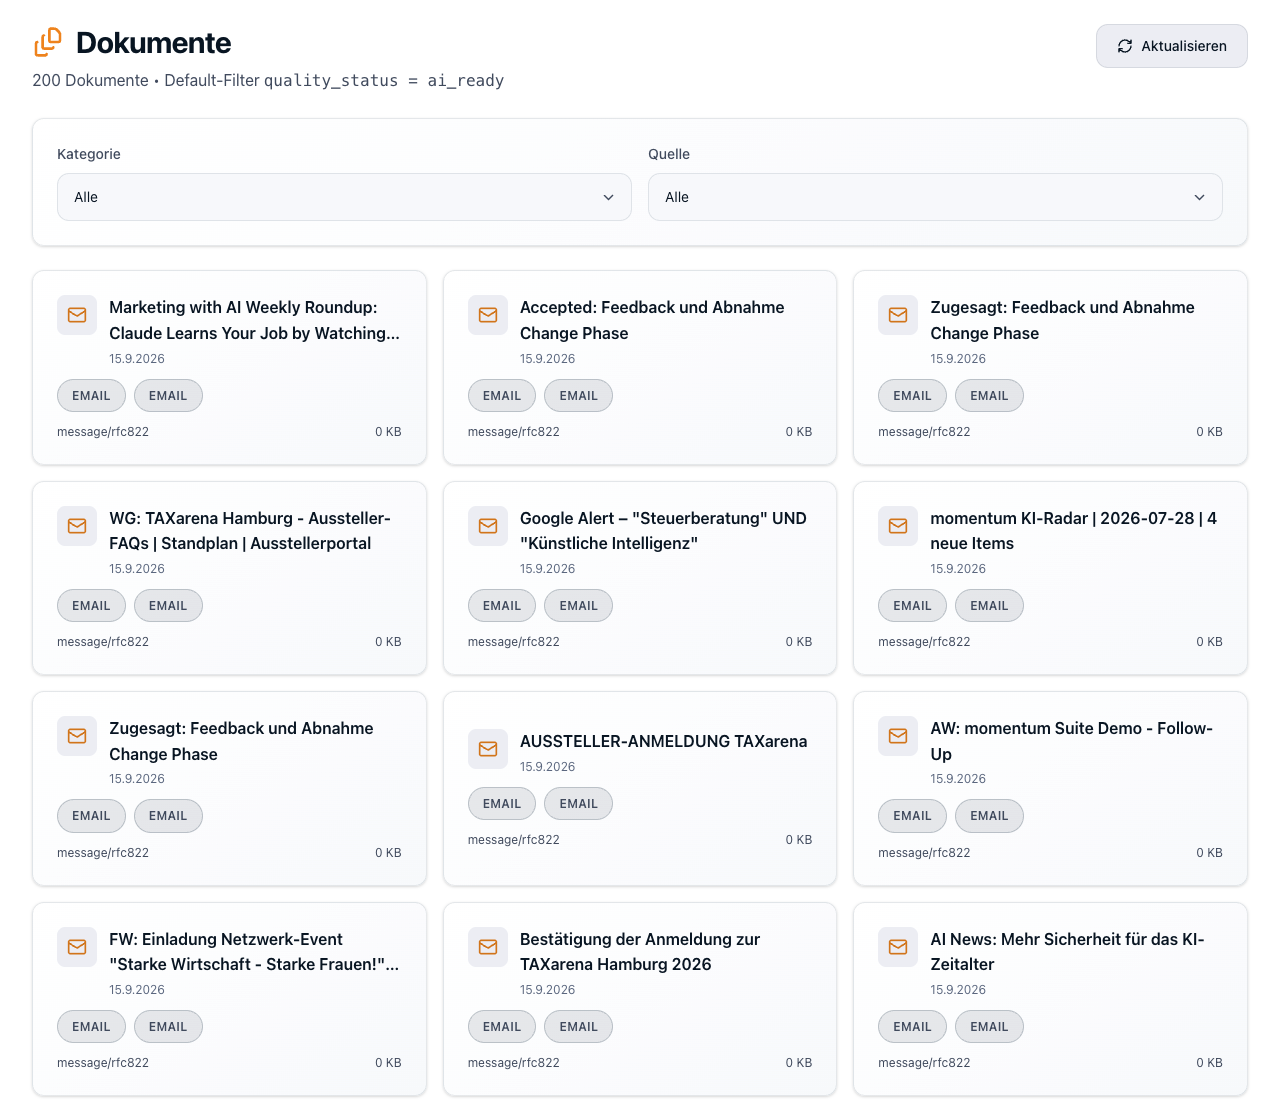Click the envelope icon beside Google Alert Steuerberatung
The height and width of the screenshot is (1106, 1272).
[x=488, y=526]
